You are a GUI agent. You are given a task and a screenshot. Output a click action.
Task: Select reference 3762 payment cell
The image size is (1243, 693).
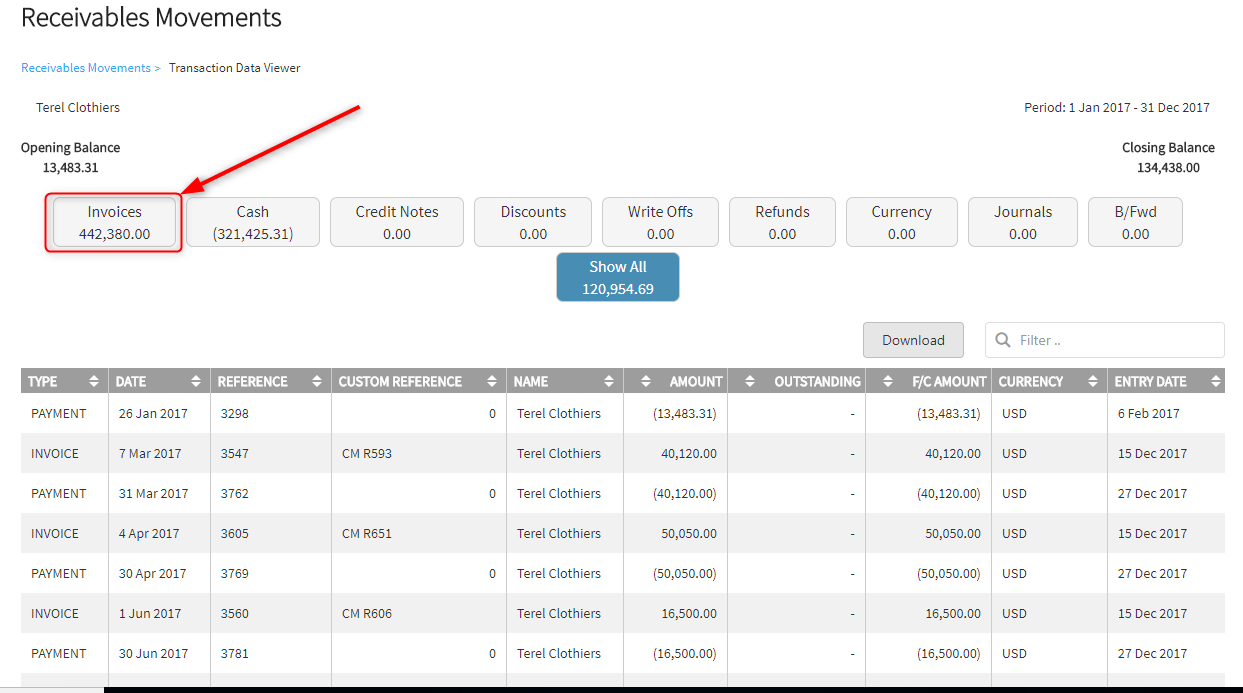click(x=235, y=493)
